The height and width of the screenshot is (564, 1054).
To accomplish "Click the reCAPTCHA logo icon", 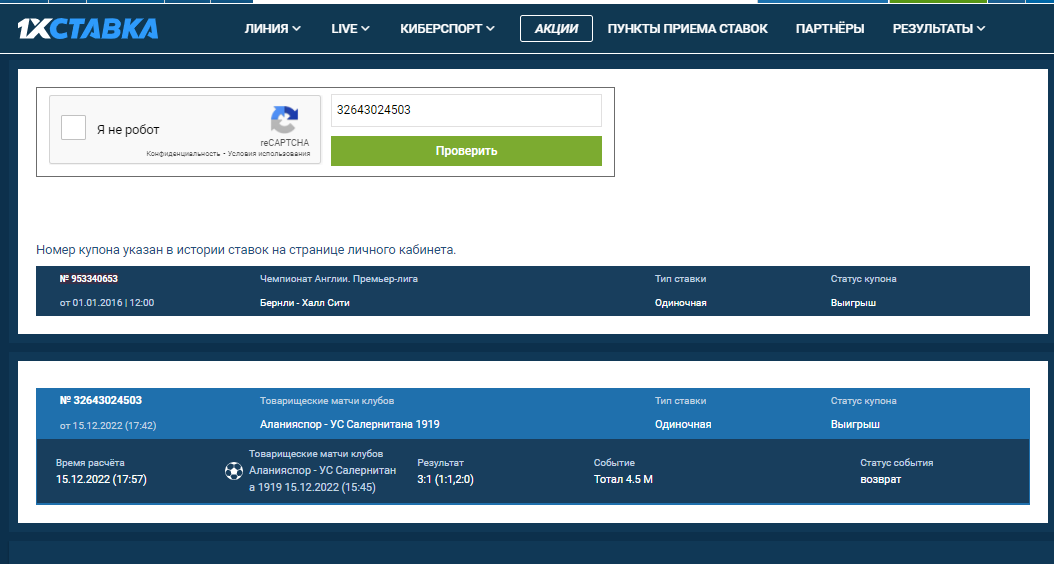I will pos(284,121).
